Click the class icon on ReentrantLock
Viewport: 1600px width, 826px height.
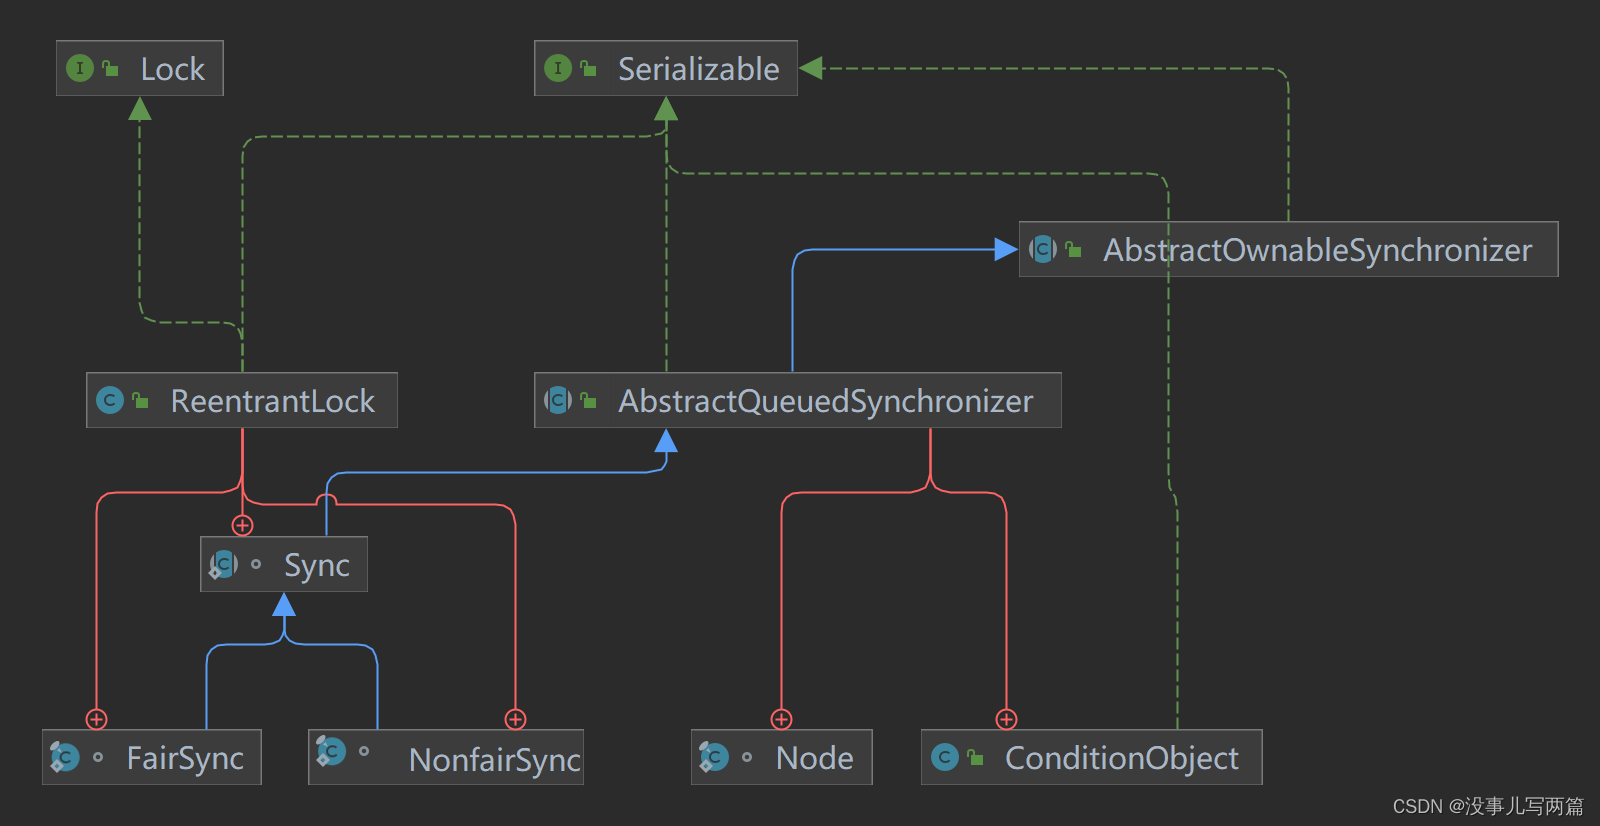[110, 400]
